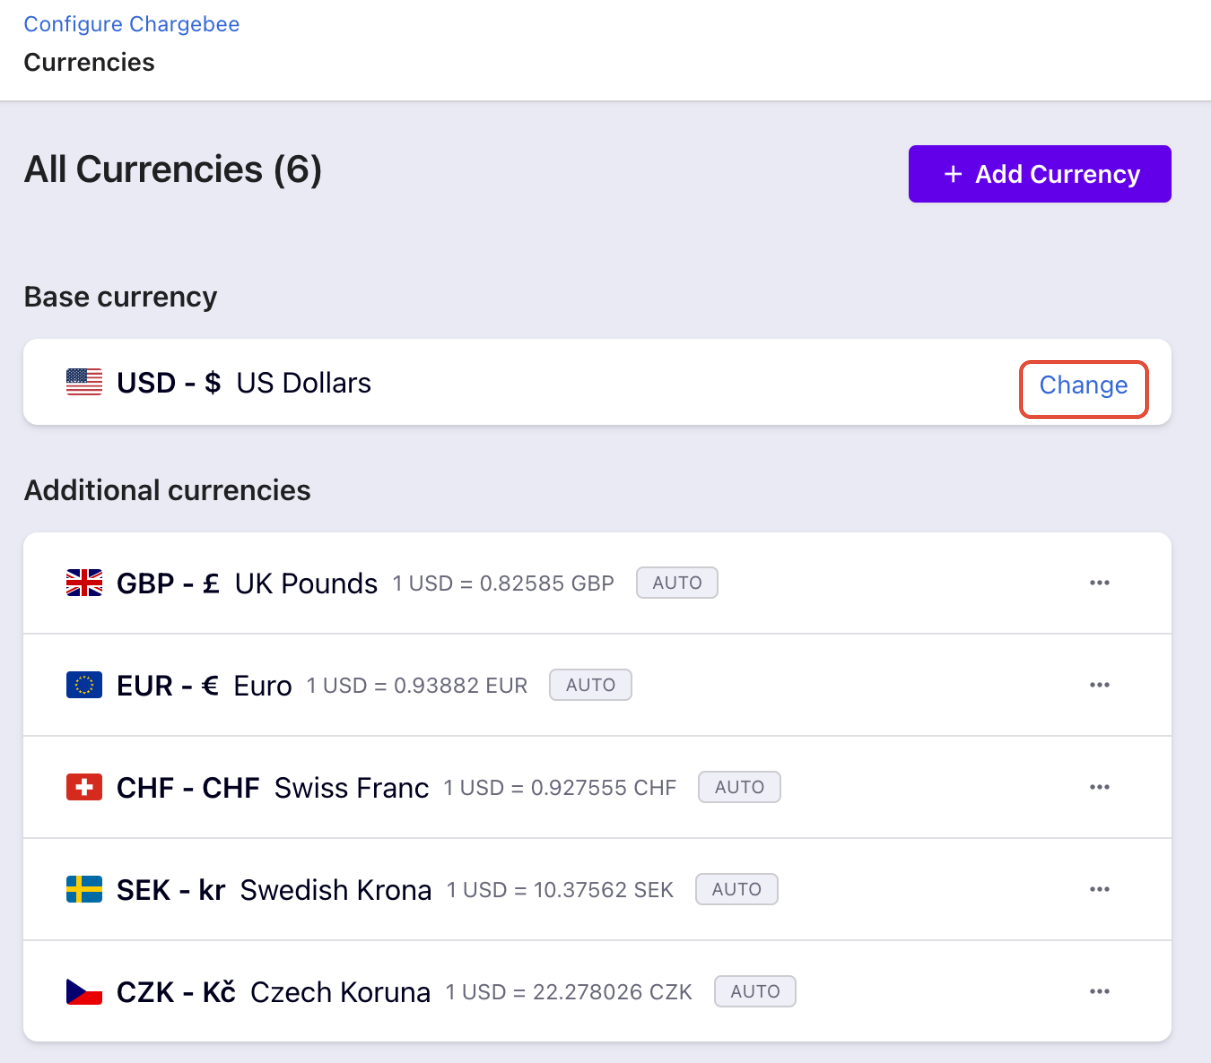
Task: Open the CZK row three-dot menu
Action: (x=1099, y=991)
